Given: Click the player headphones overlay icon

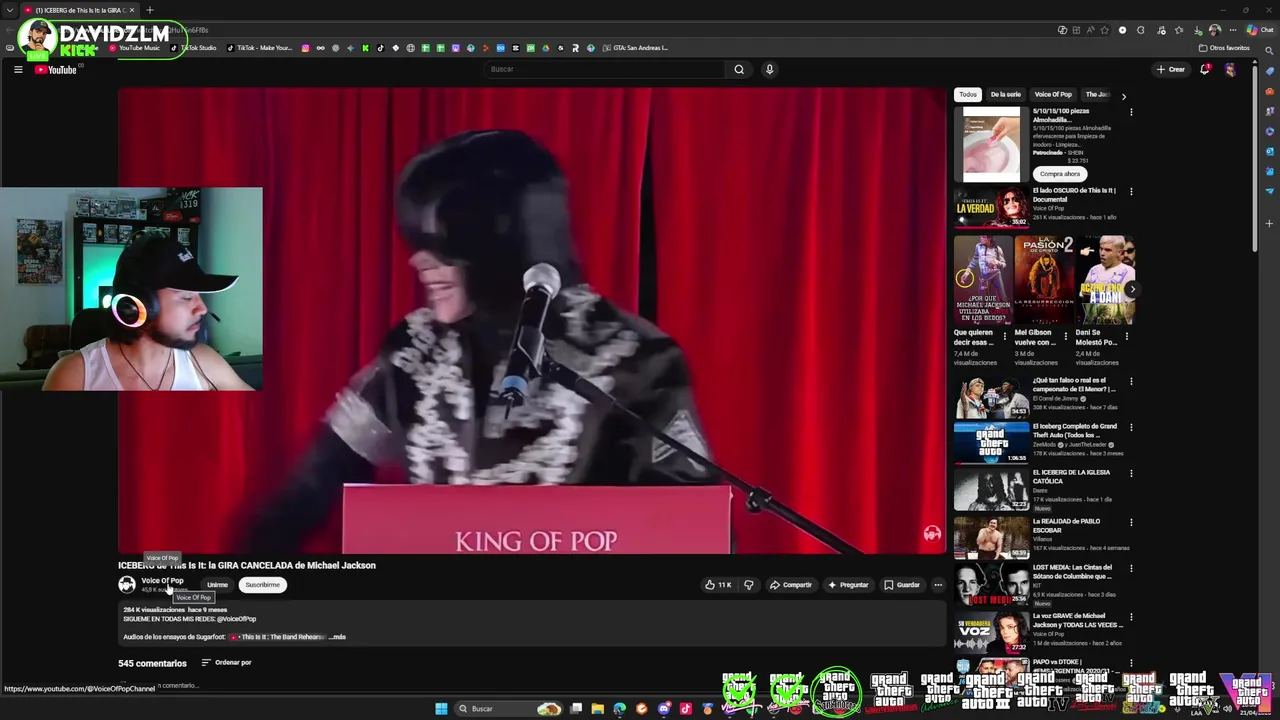Looking at the screenshot, I should 932,534.
